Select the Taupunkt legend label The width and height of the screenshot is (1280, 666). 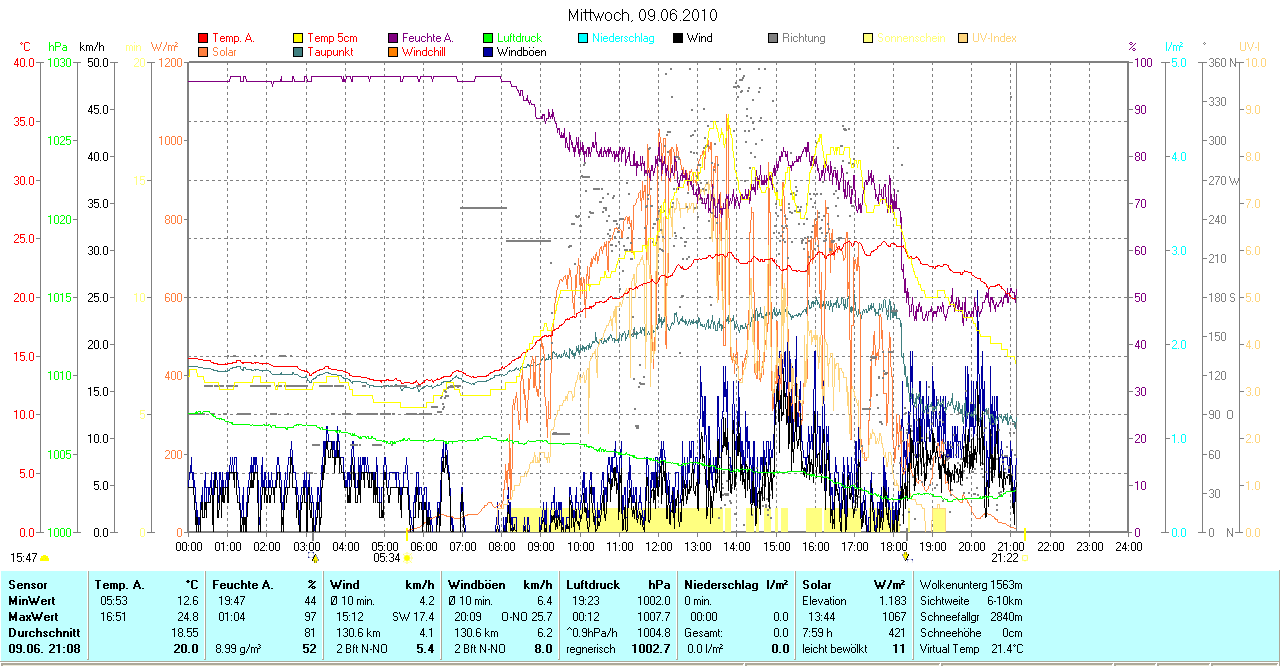328,52
